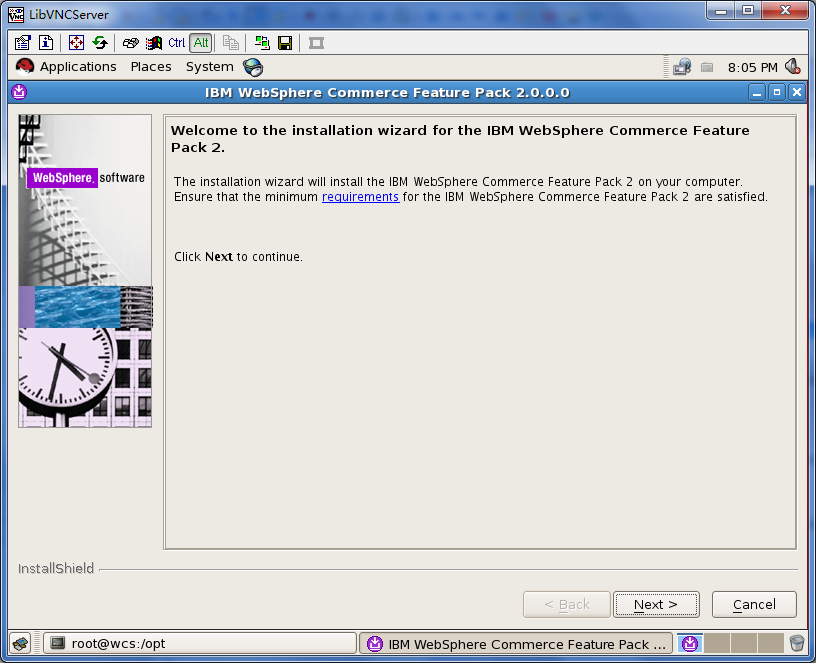Show VNC connection information

(46, 42)
